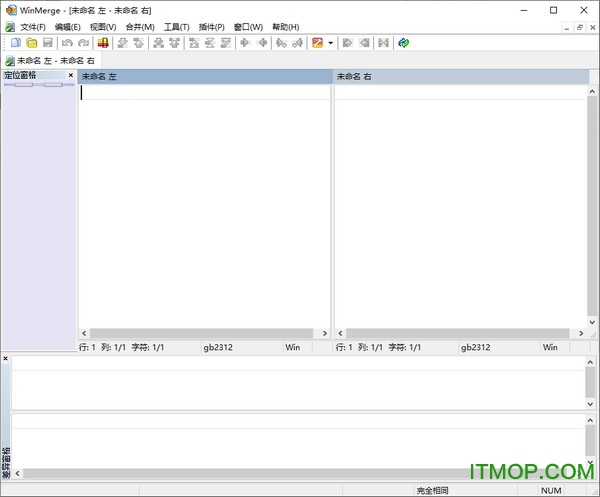Jump to last difference icon

pyautogui.click(x=226, y=43)
